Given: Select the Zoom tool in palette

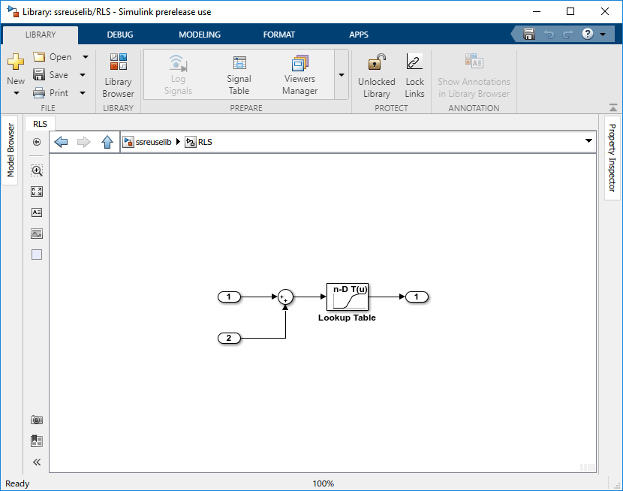Looking at the screenshot, I should (37, 171).
